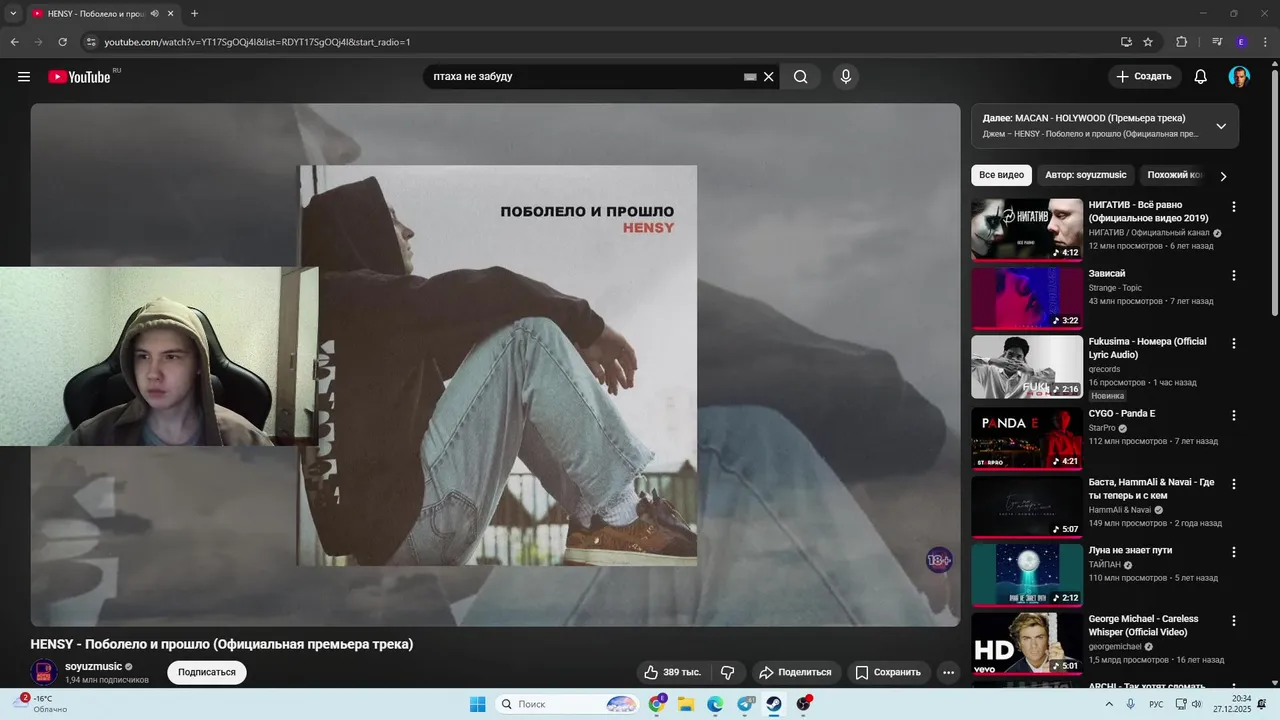Open options for George Michael video
1280x720 pixels.
coord(1234,621)
